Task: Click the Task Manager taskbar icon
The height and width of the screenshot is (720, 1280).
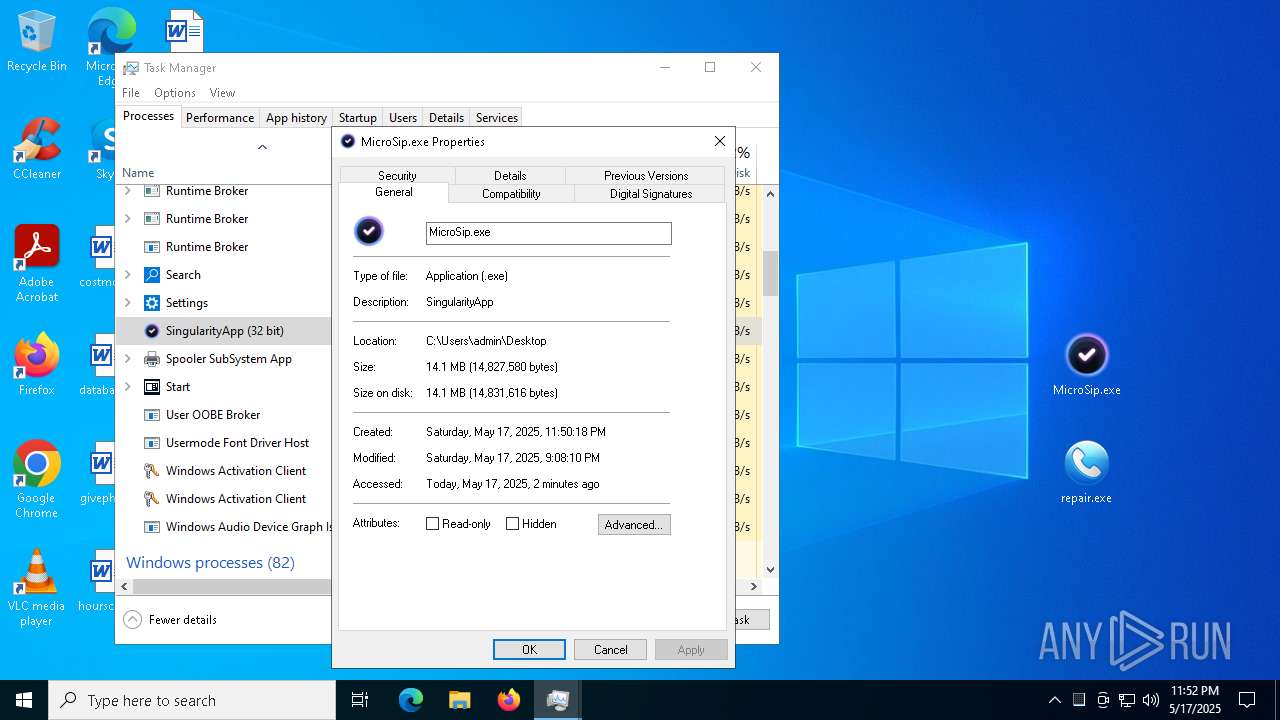Action: 558,700
